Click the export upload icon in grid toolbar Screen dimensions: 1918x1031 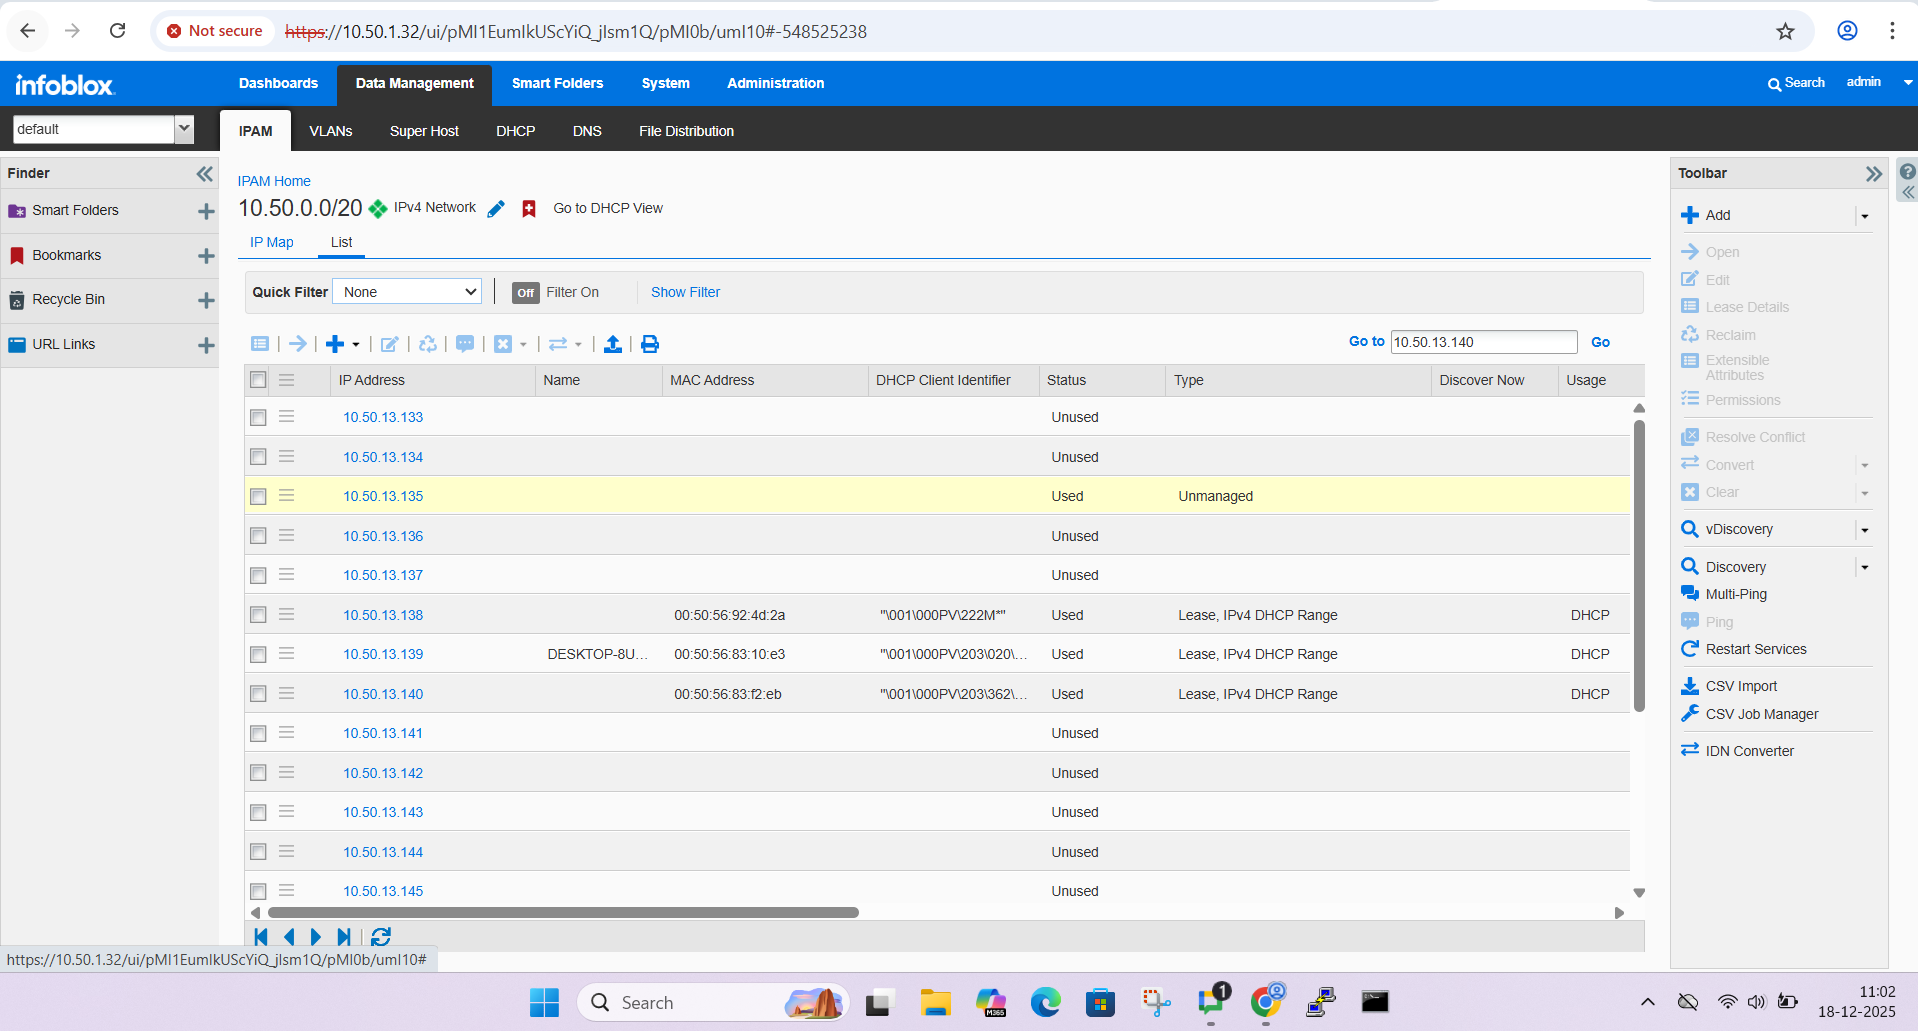pos(613,344)
